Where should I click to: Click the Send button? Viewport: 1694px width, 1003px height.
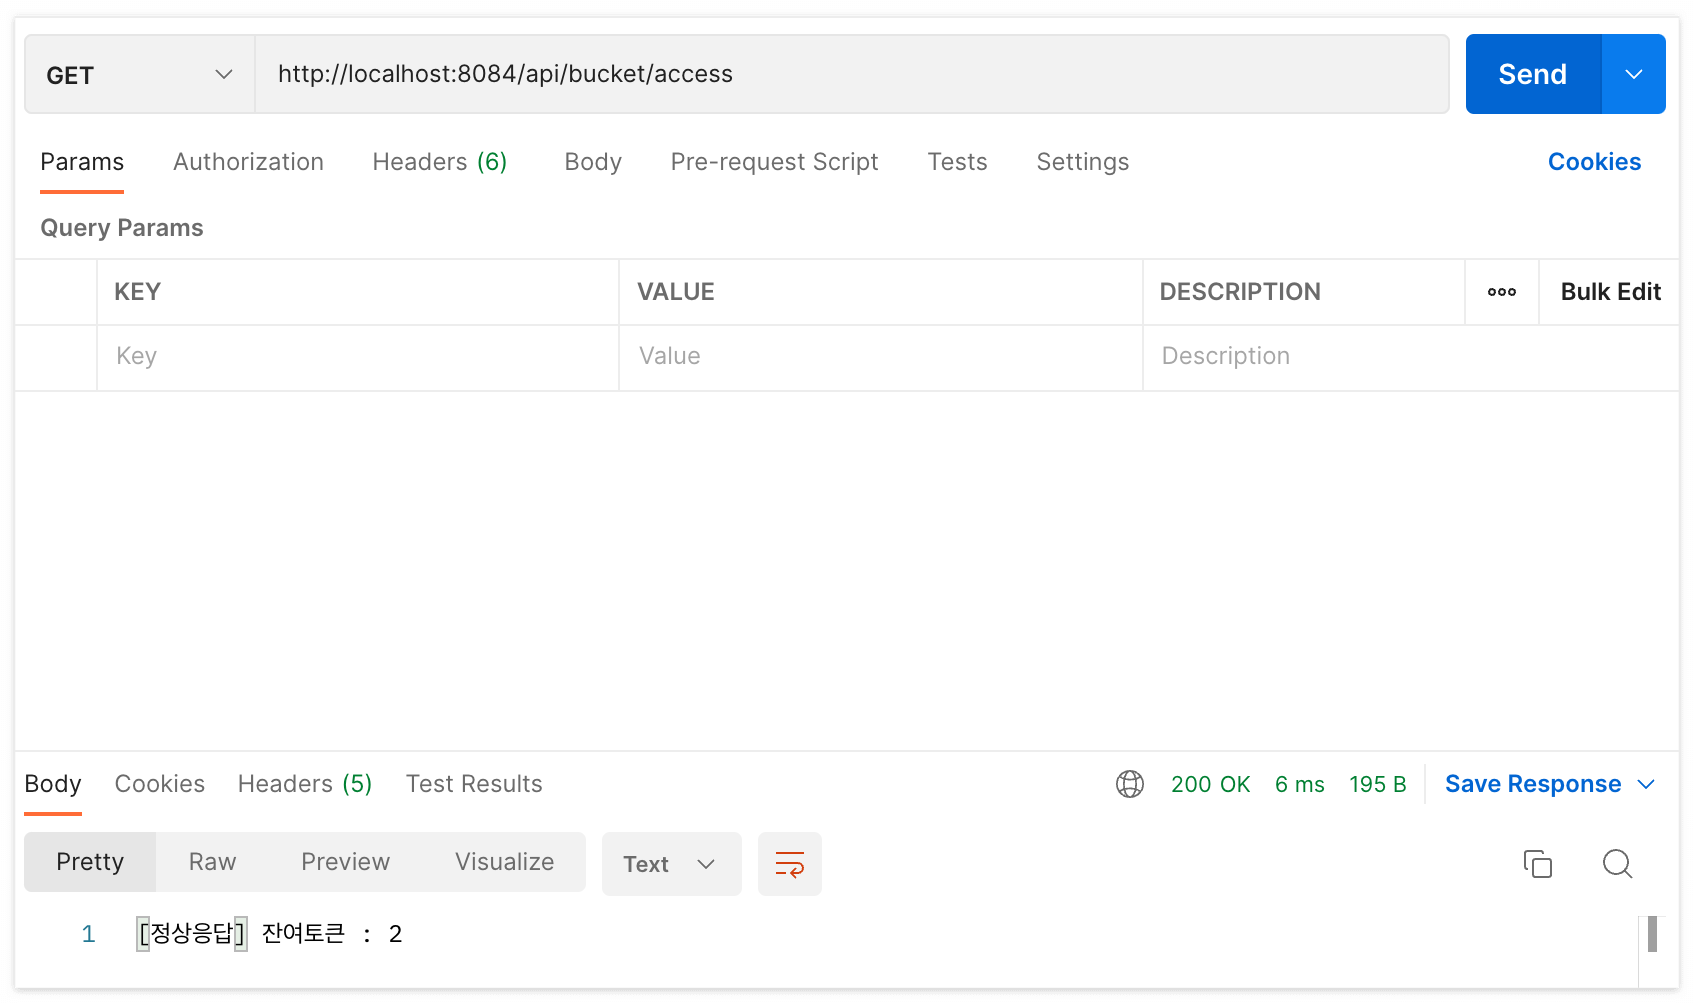pyautogui.click(x=1533, y=74)
